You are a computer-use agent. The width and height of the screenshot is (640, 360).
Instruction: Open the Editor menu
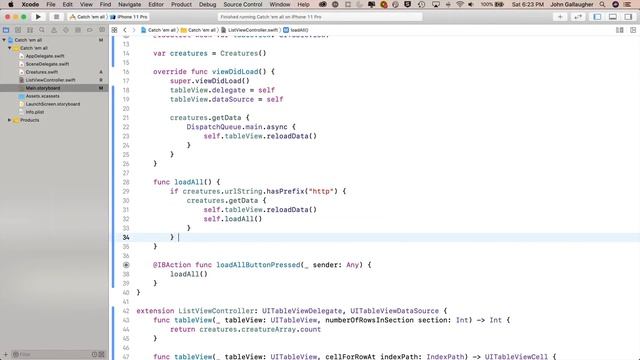(156, 4)
